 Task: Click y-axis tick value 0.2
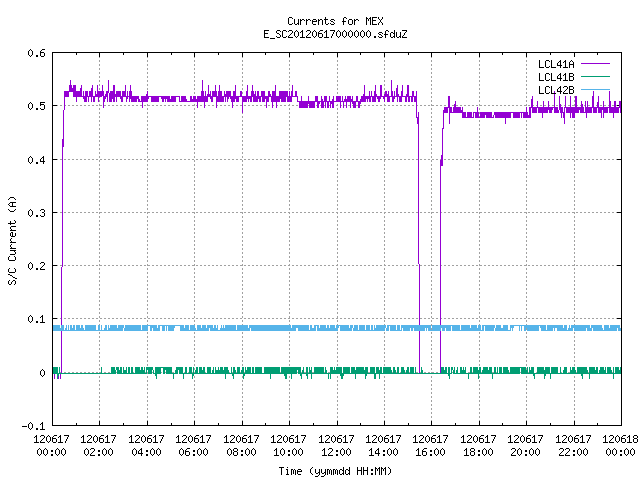(36, 266)
